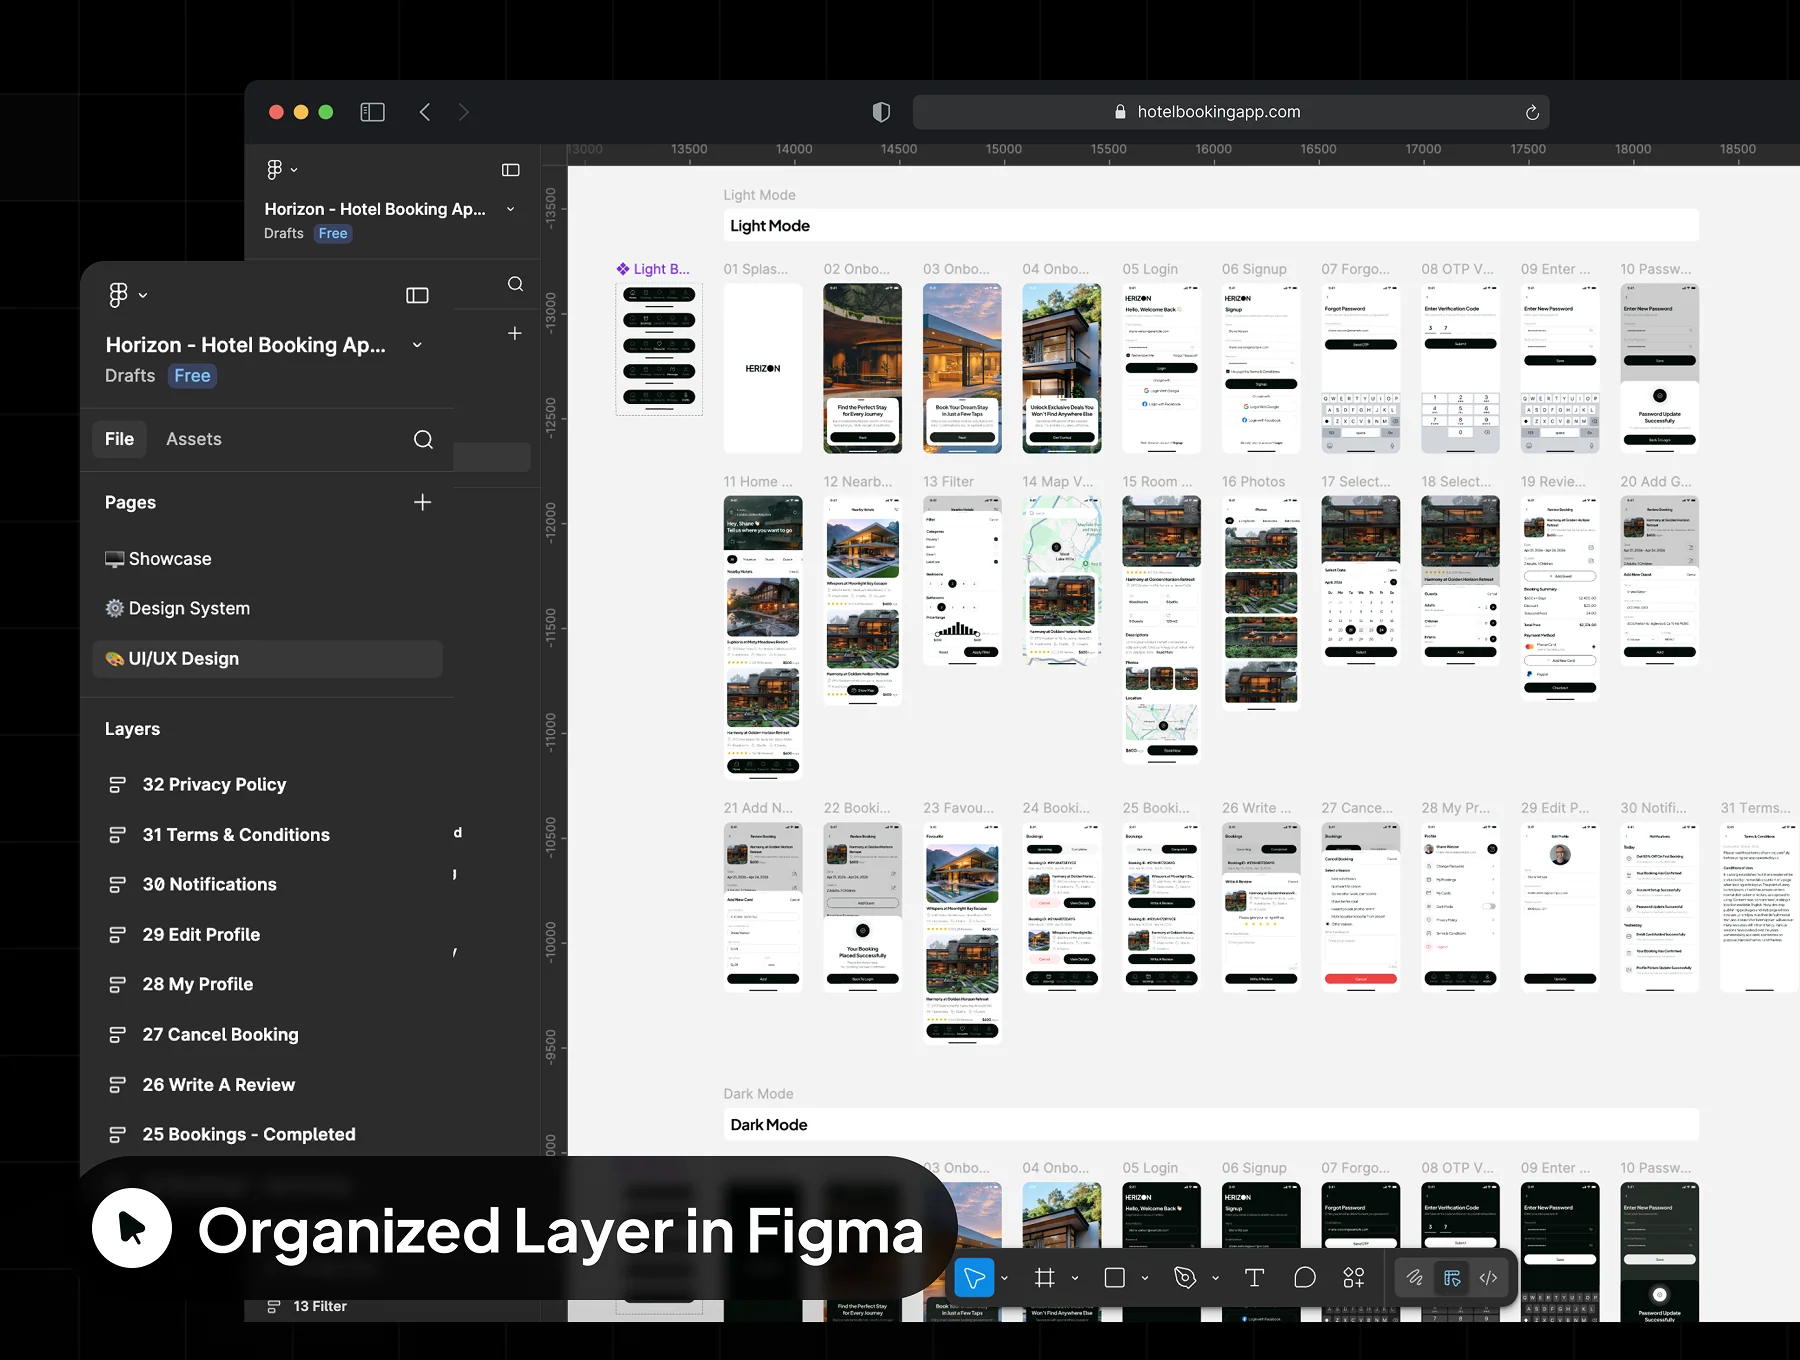The width and height of the screenshot is (1800, 1360).
Task: Toggle the sidebar layout icon in the enlarged front panel
Action: click(x=417, y=295)
